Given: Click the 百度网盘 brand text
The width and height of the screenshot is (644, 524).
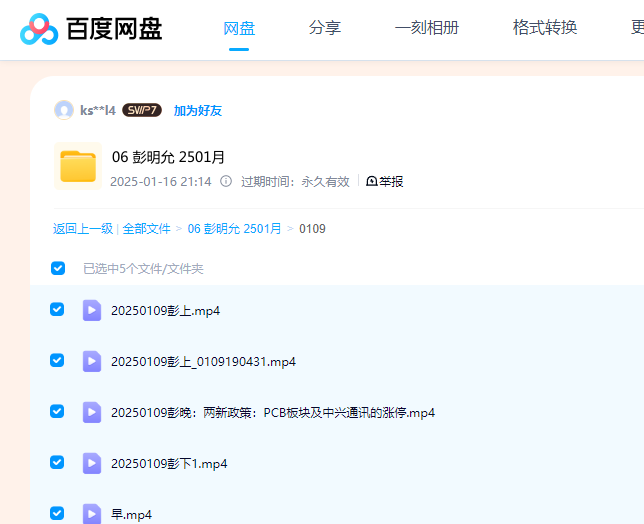Looking at the screenshot, I should tap(114, 29).
